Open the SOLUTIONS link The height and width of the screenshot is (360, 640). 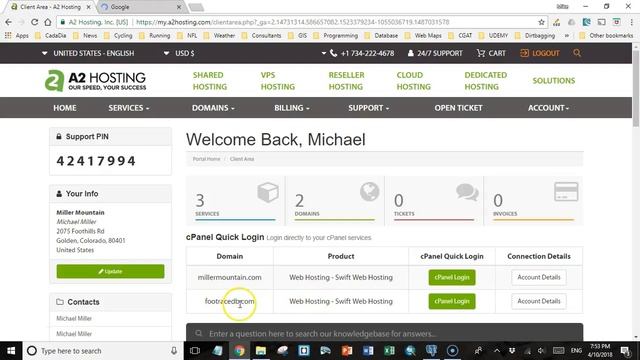pyautogui.click(x=553, y=80)
